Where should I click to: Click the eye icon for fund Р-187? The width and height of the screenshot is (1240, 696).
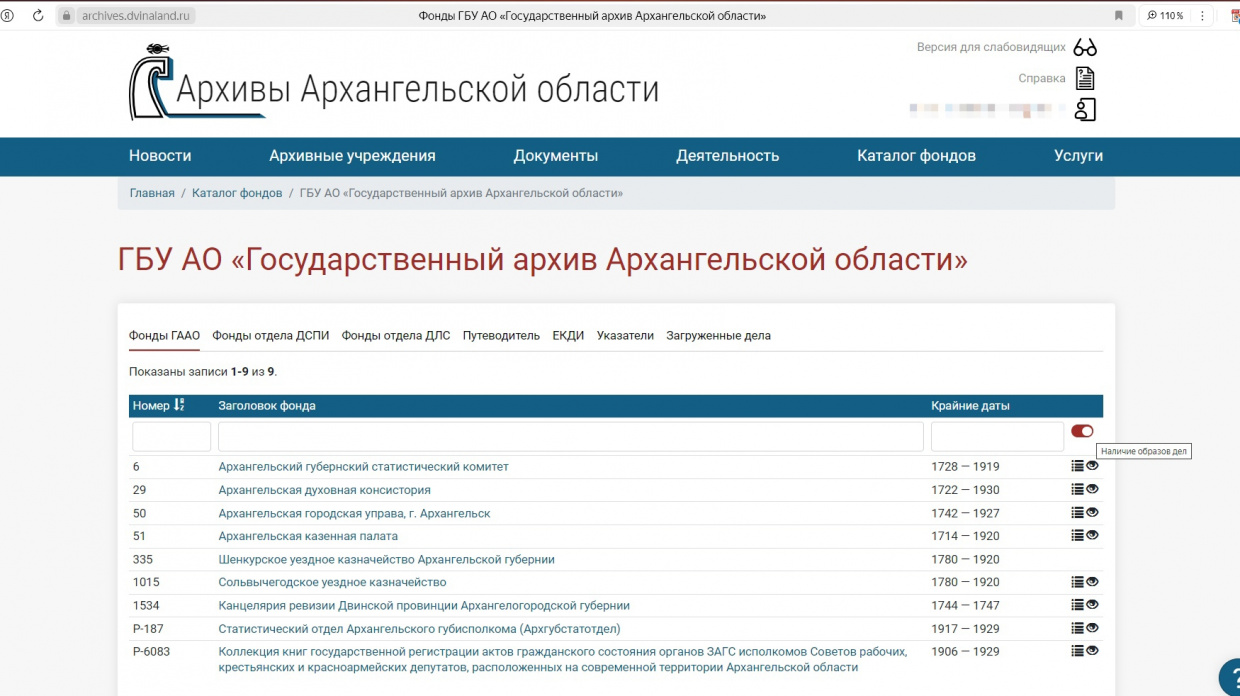tap(1092, 628)
